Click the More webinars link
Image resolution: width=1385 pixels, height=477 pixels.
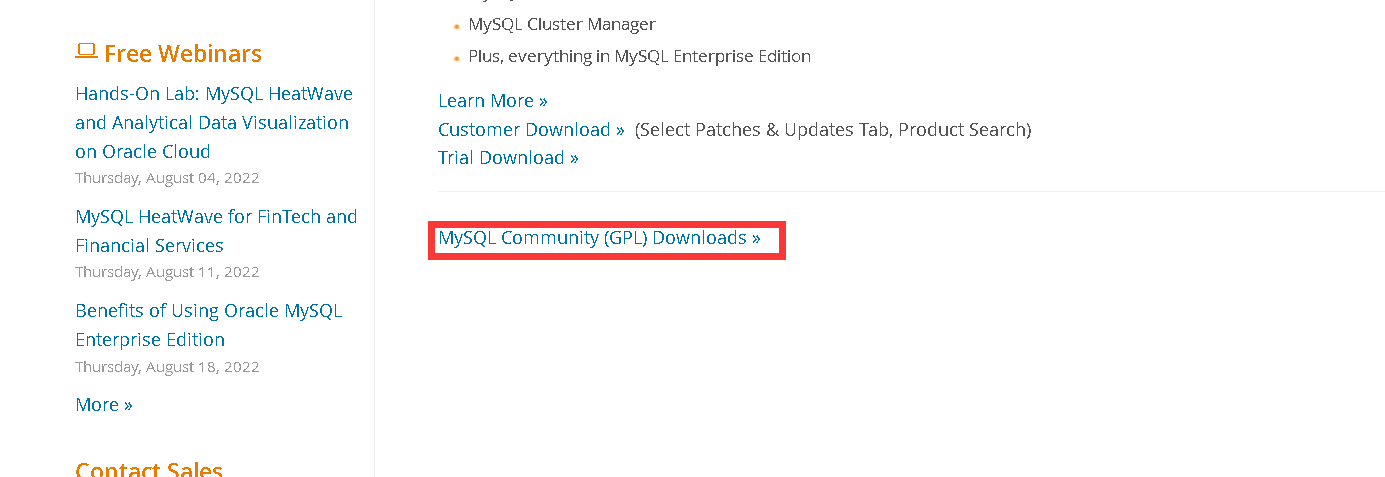coord(104,405)
